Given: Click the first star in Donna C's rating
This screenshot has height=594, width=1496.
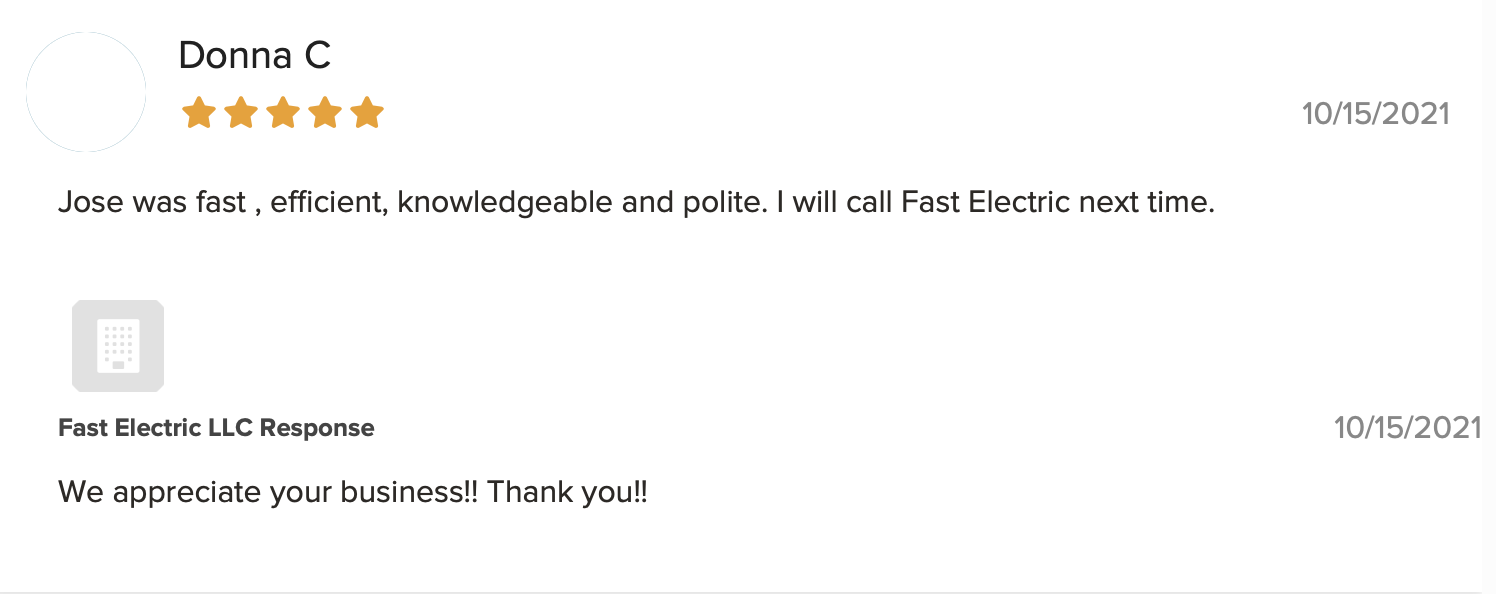Looking at the screenshot, I should click(x=199, y=113).
